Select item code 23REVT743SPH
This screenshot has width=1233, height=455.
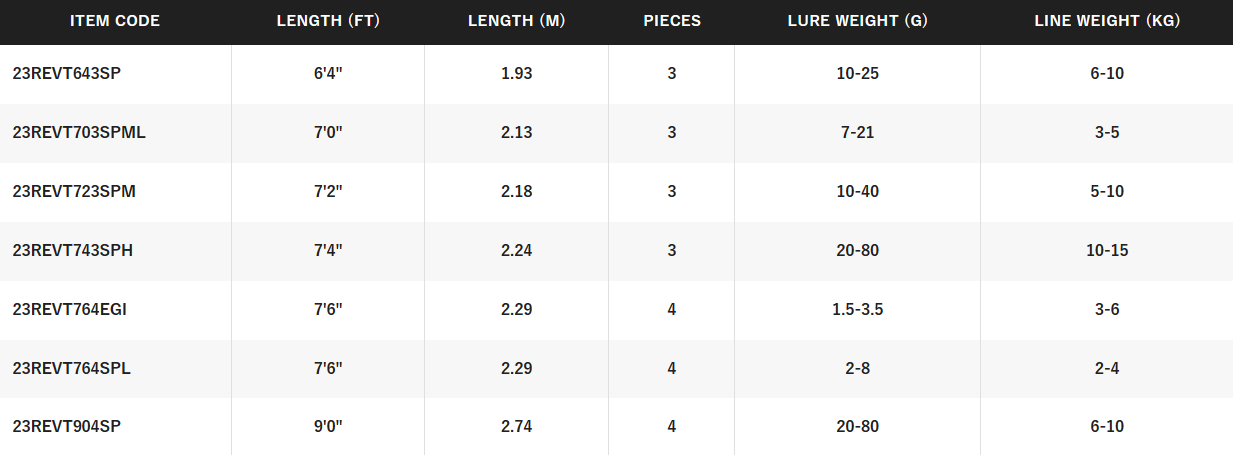tap(73, 251)
